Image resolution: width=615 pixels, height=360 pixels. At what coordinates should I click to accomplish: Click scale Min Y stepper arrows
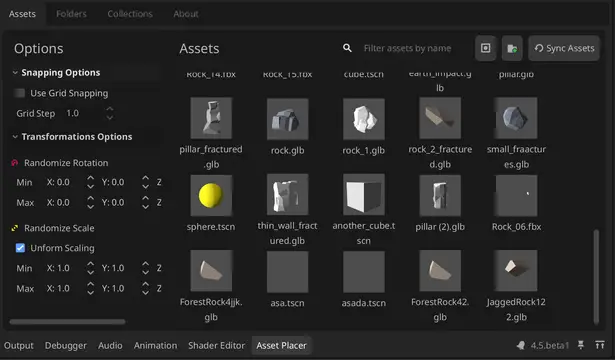click(145, 268)
